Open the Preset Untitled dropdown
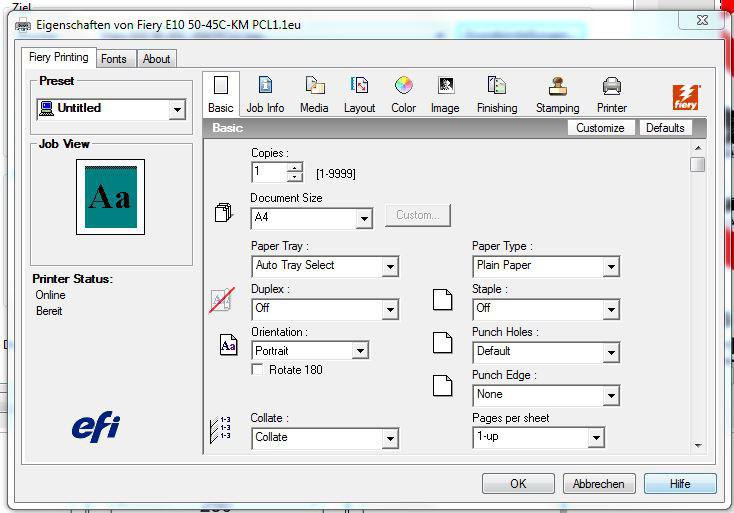Viewport: 734px width, 513px height. coord(177,110)
